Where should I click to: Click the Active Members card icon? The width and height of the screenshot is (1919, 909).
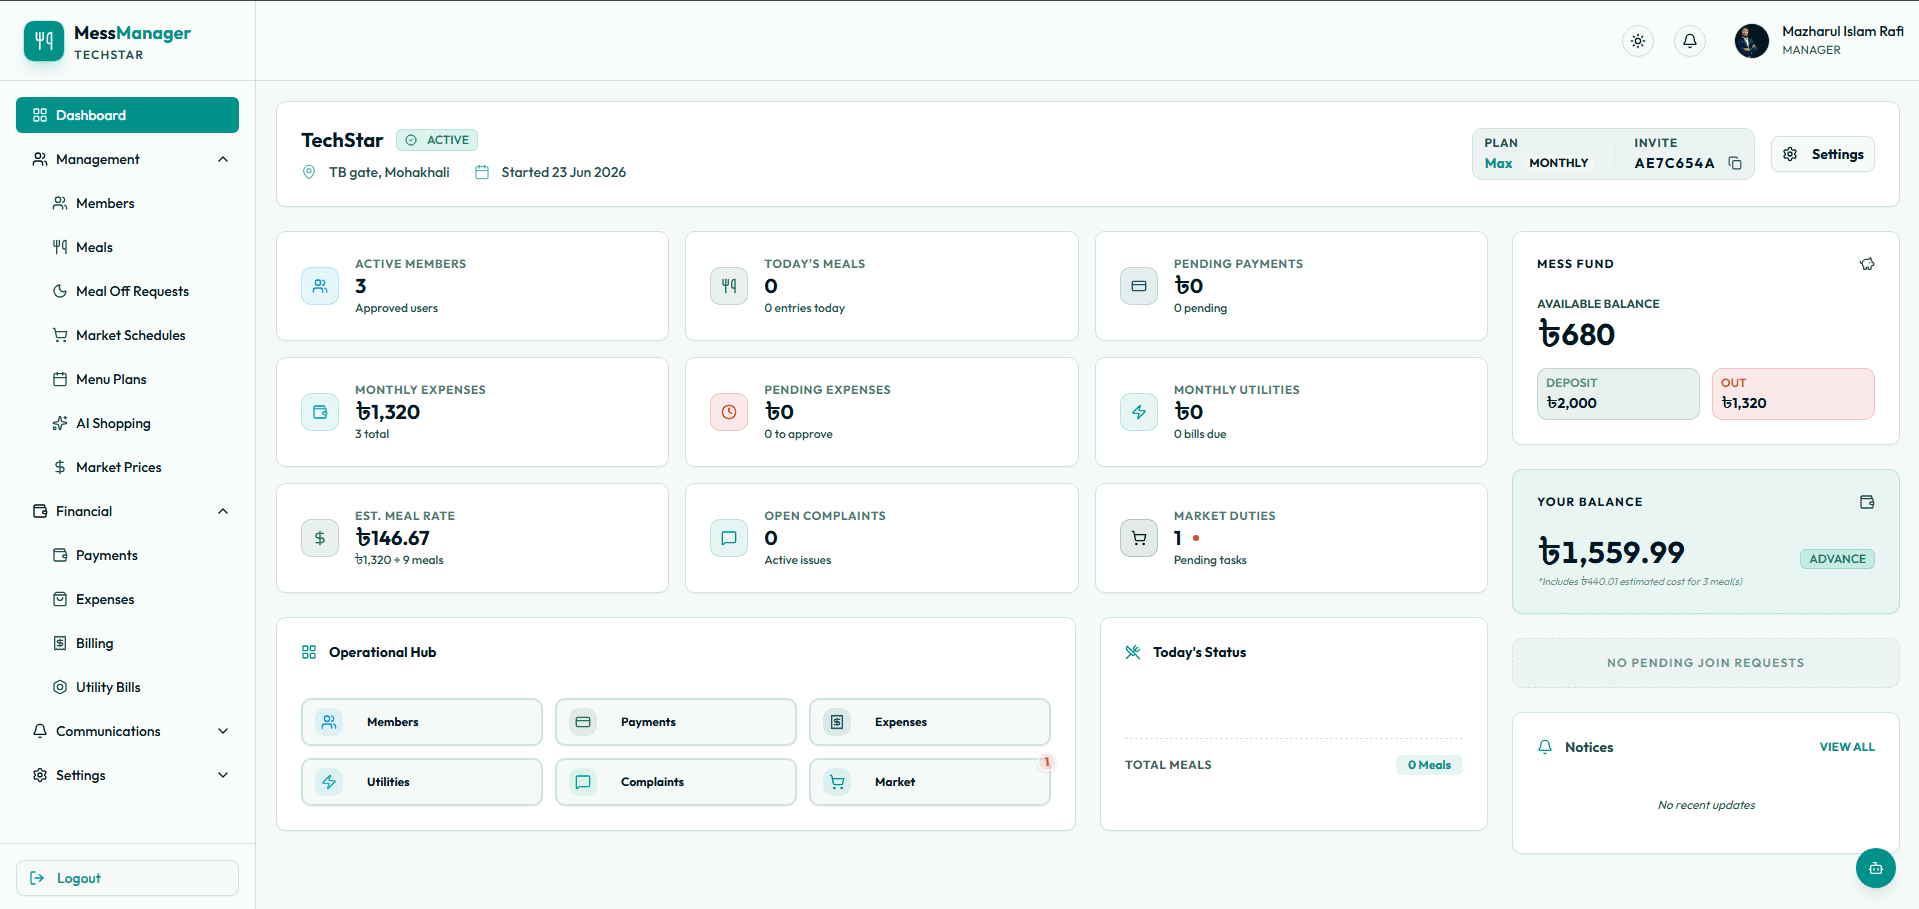pyautogui.click(x=320, y=286)
